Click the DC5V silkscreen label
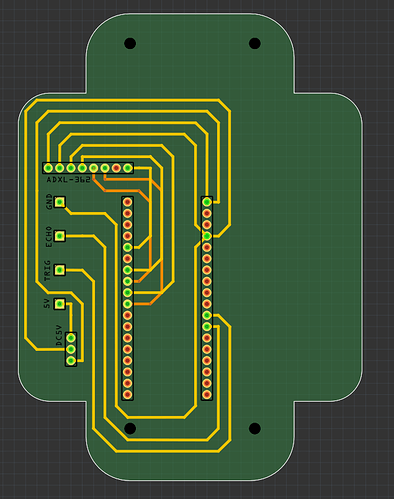The width and height of the screenshot is (394, 499). pyautogui.click(x=59, y=335)
